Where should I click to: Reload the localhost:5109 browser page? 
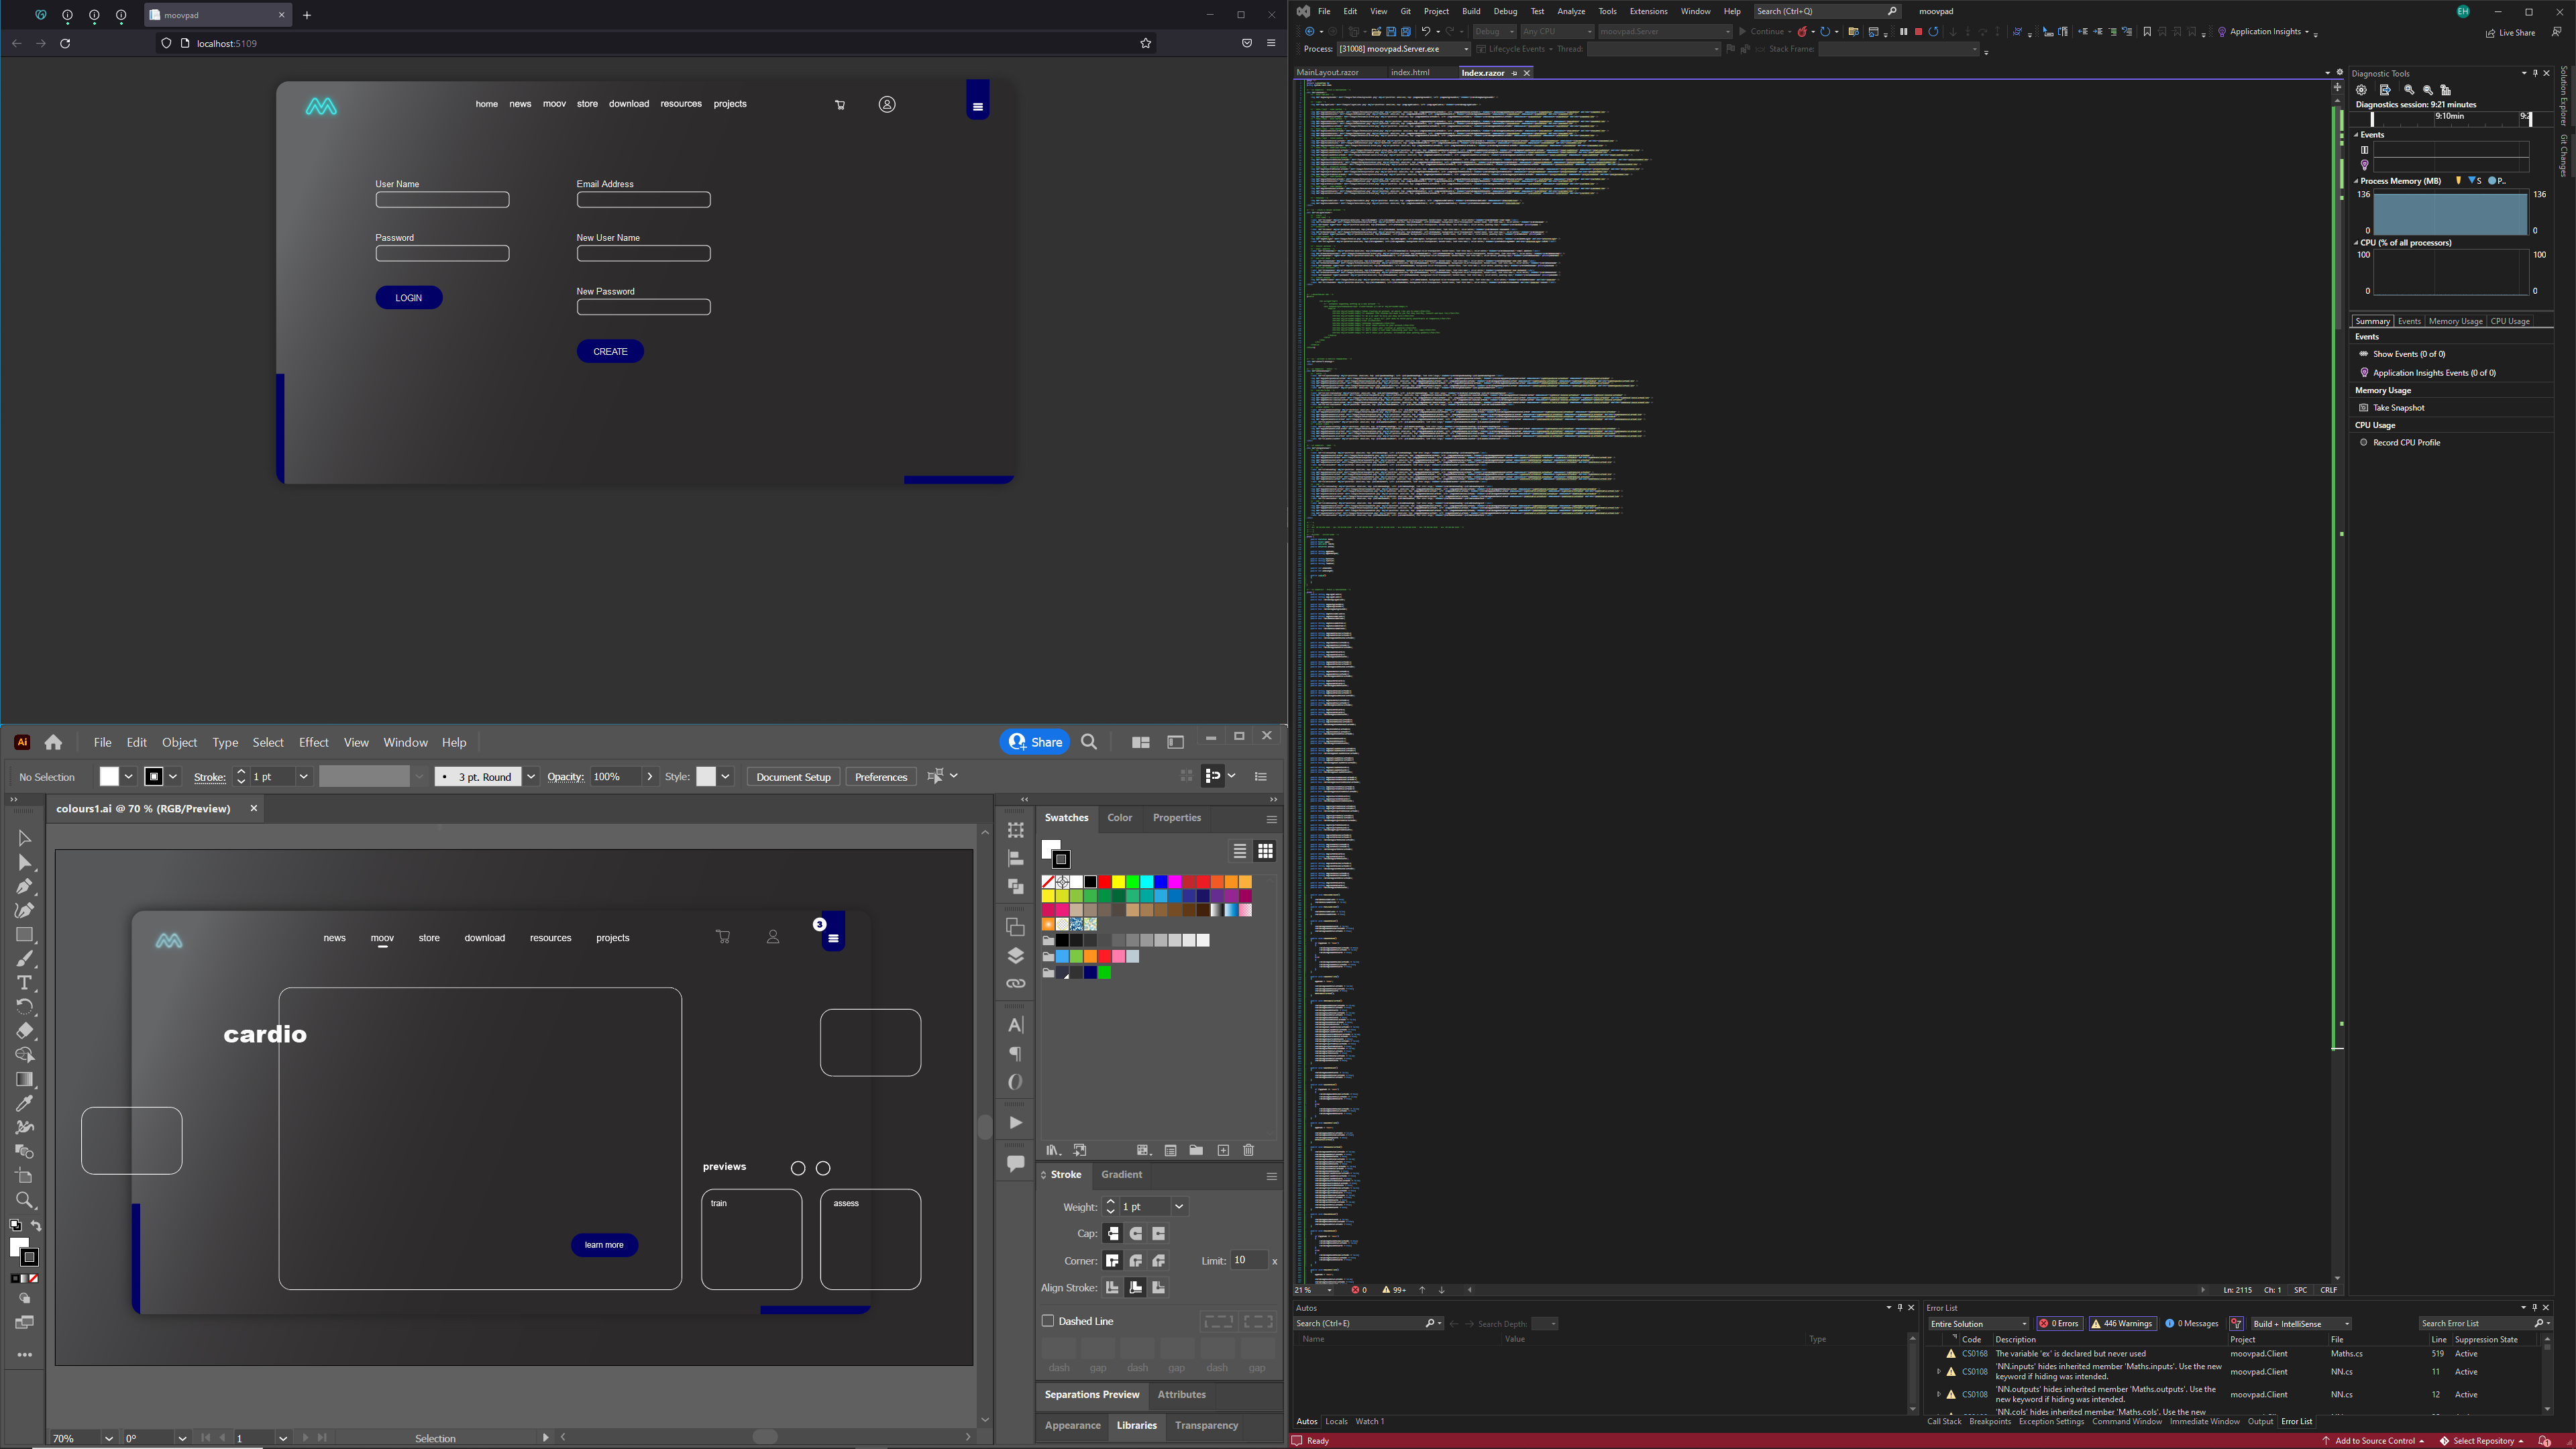coord(65,43)
